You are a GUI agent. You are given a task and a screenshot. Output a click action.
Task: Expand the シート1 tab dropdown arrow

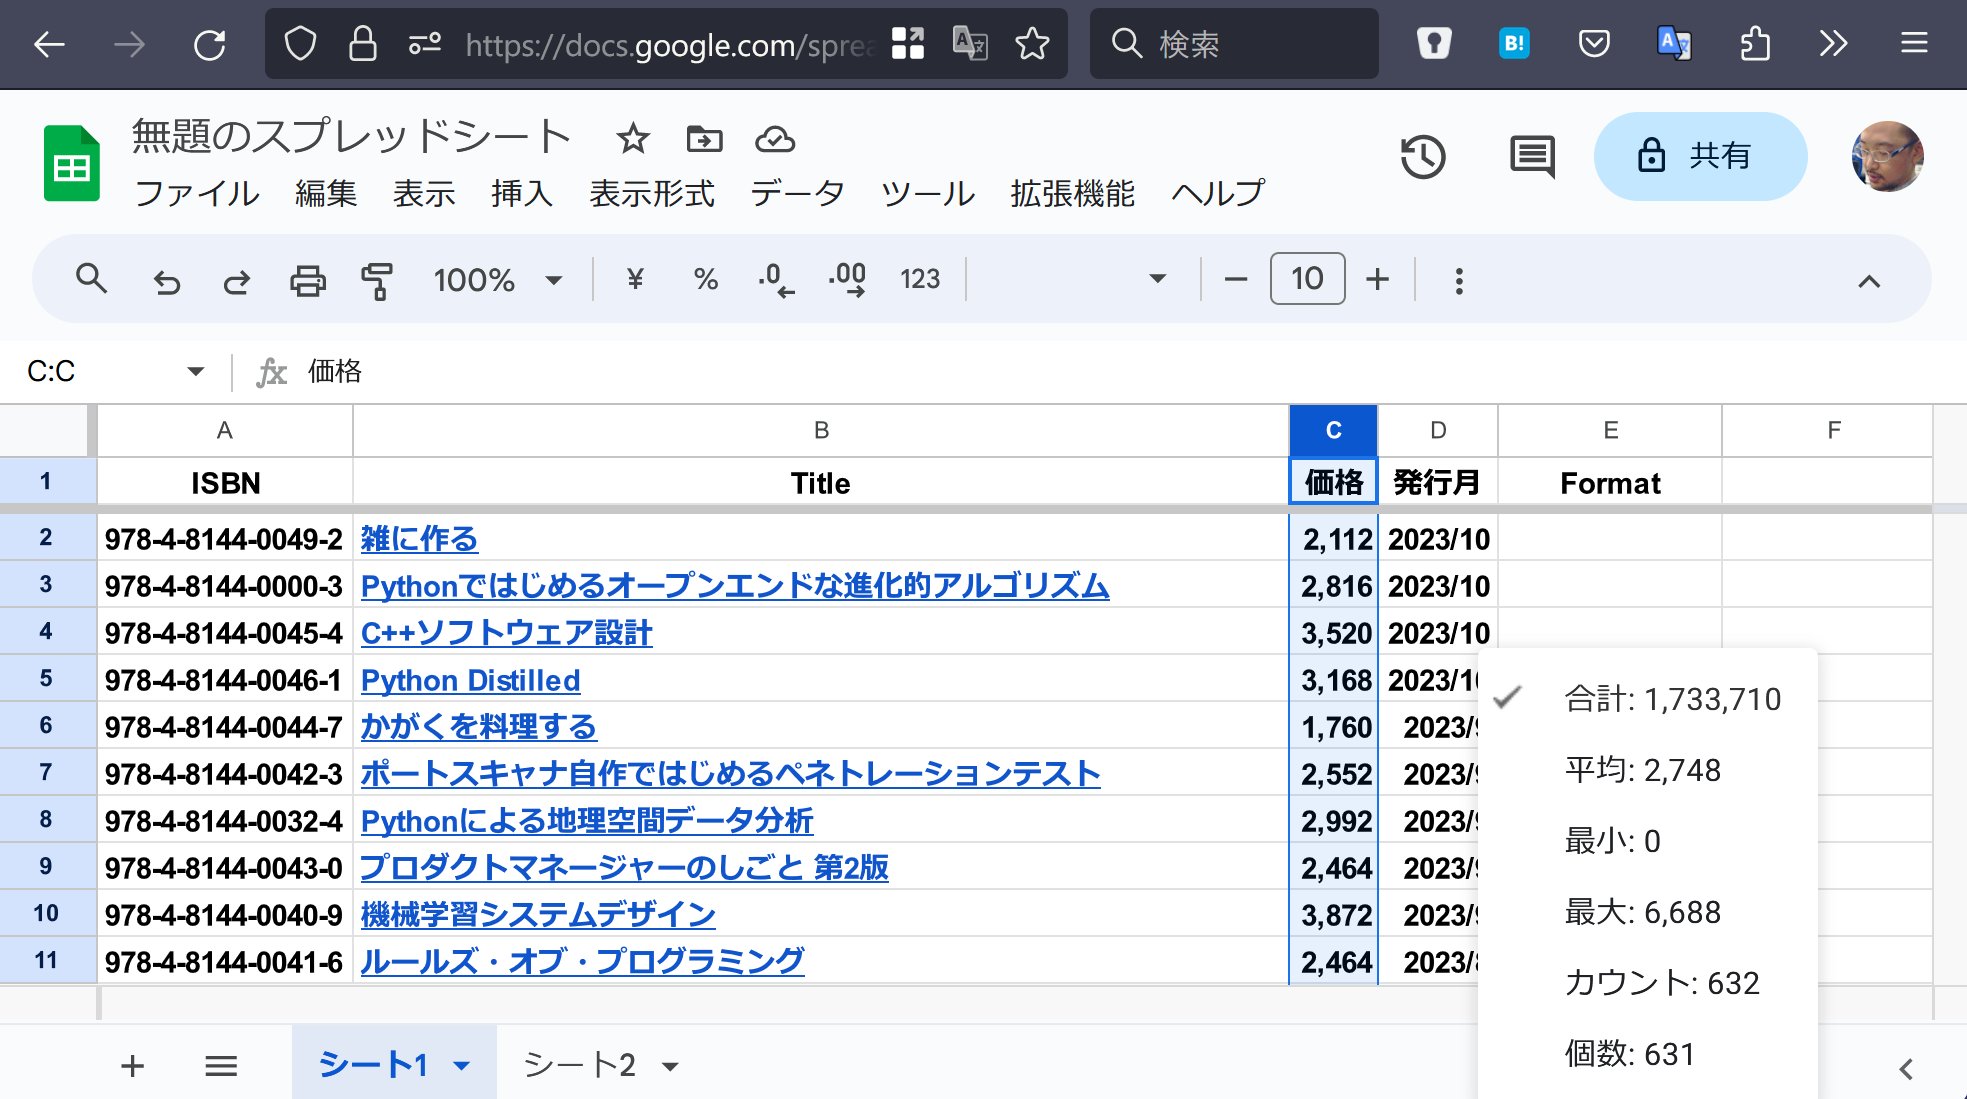[462, 1066]
